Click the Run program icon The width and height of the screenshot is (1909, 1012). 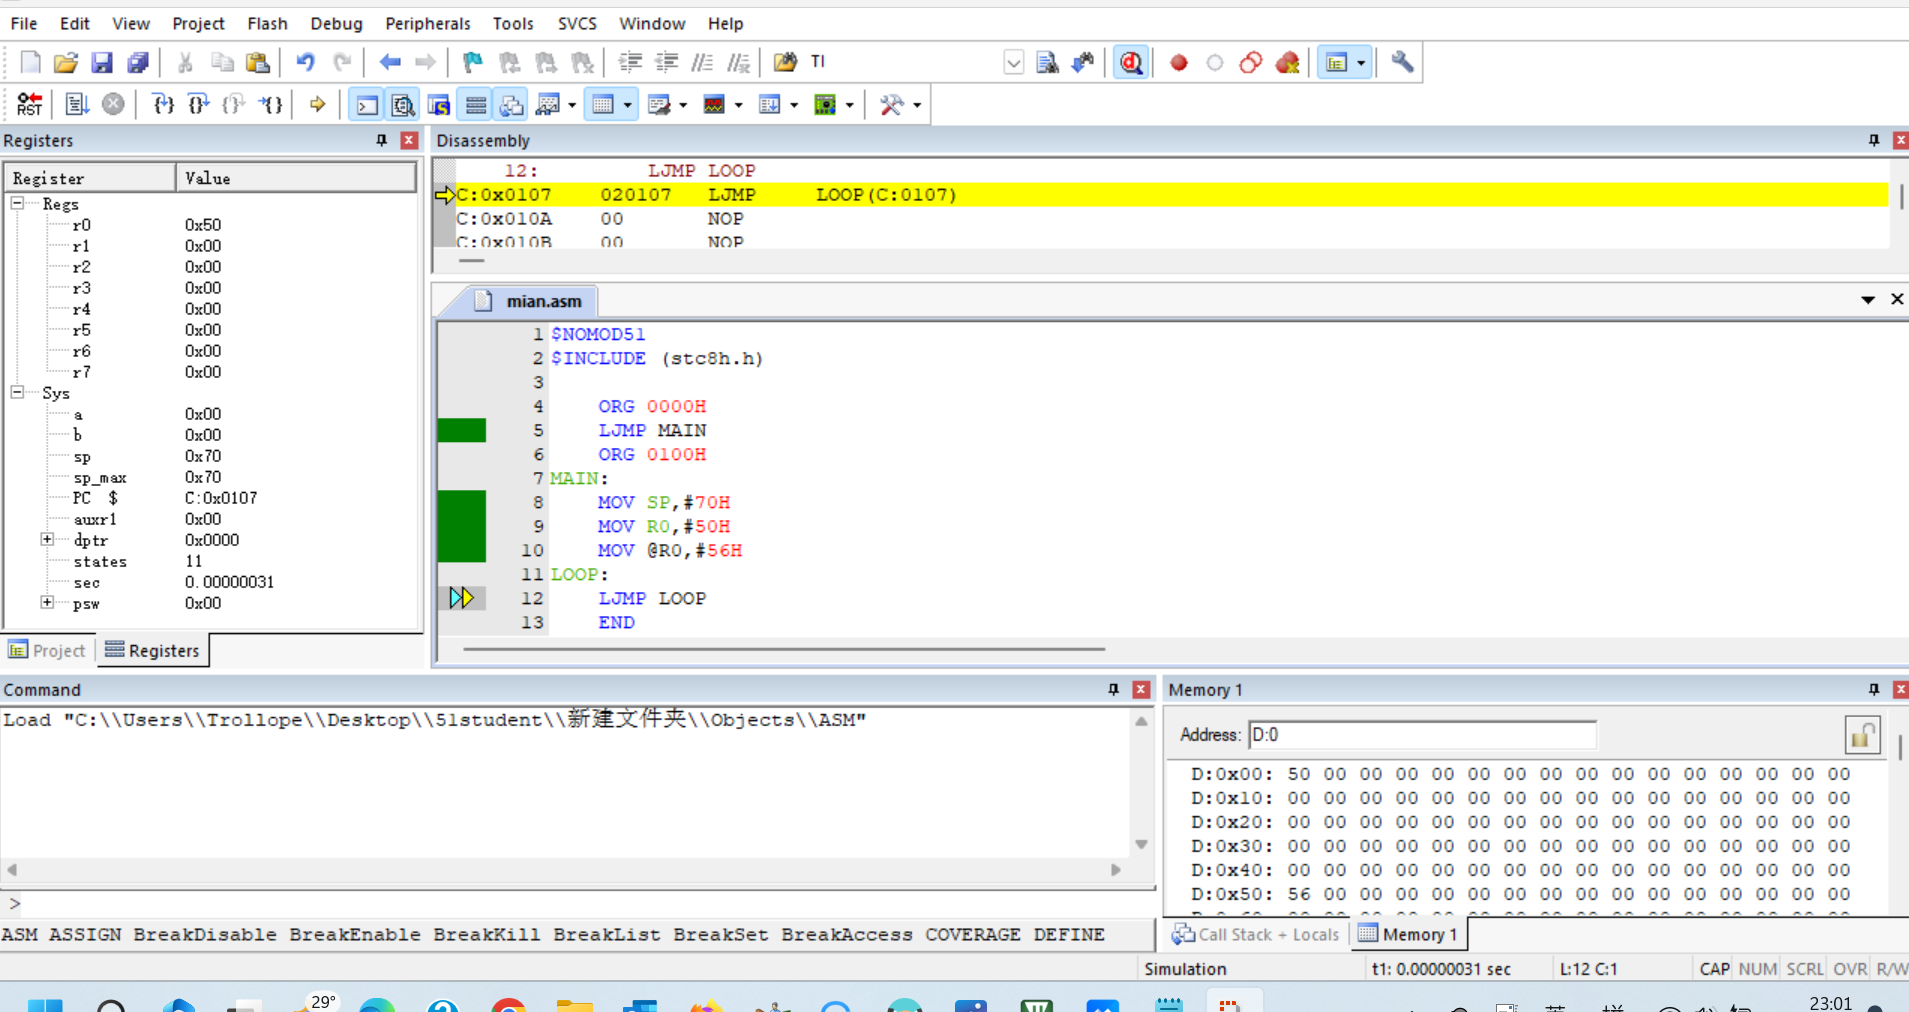click(77, 104)
